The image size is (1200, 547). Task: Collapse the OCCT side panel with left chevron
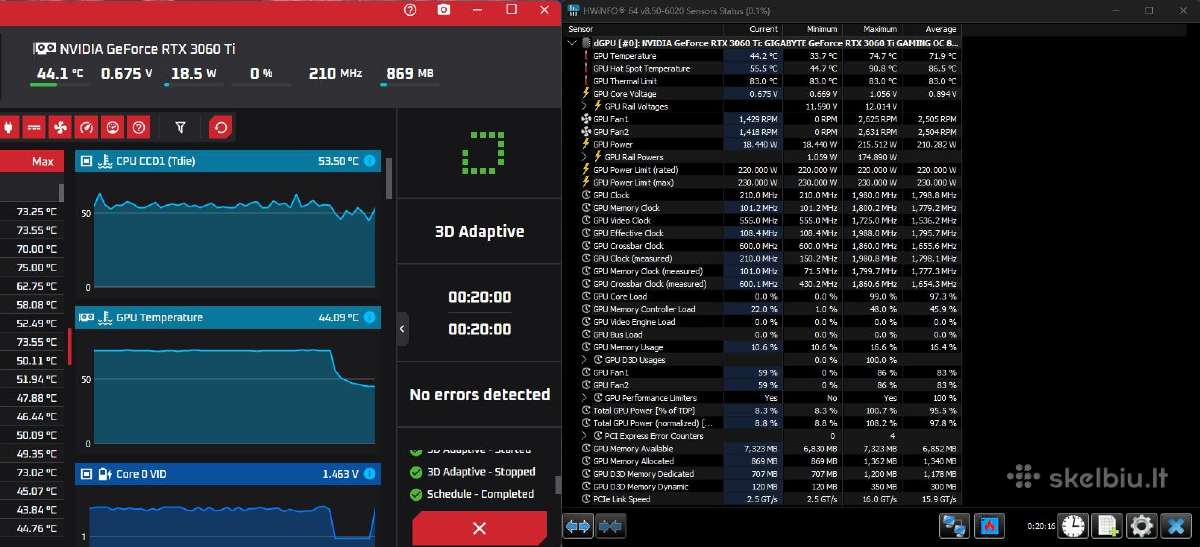point(402,328)
